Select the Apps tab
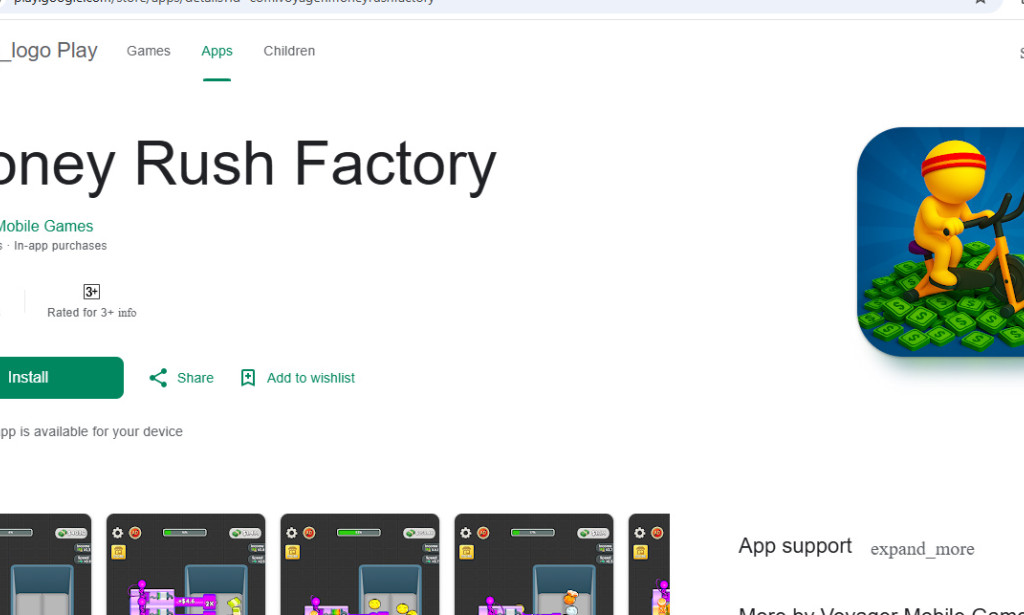 pyautogui.click(x=217, y=50)
